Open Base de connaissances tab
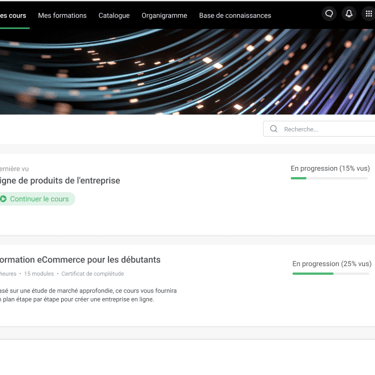 (235, 15)
